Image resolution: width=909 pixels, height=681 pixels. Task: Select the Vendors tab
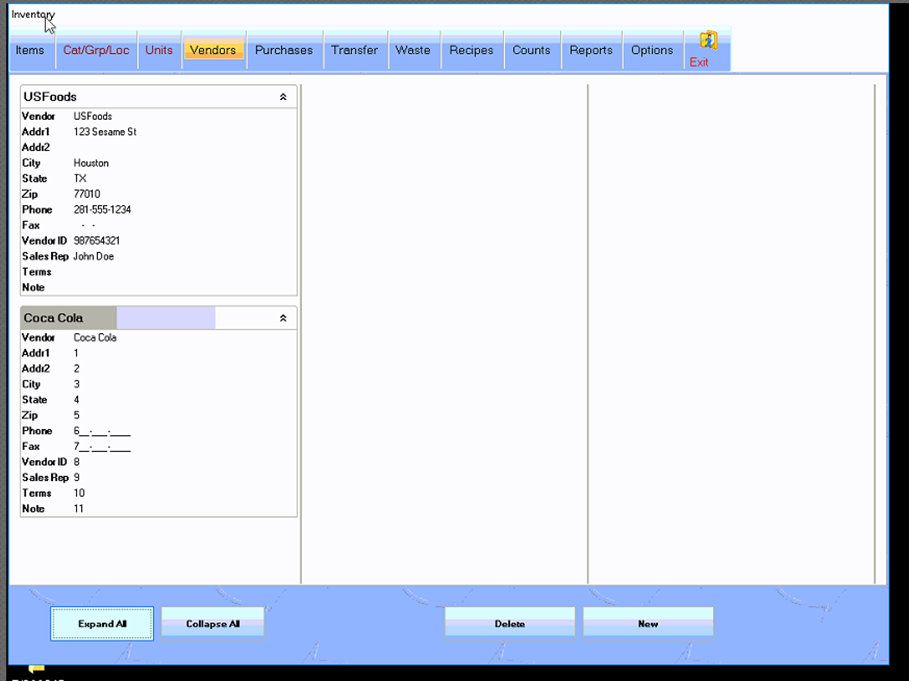coord(213,50)
